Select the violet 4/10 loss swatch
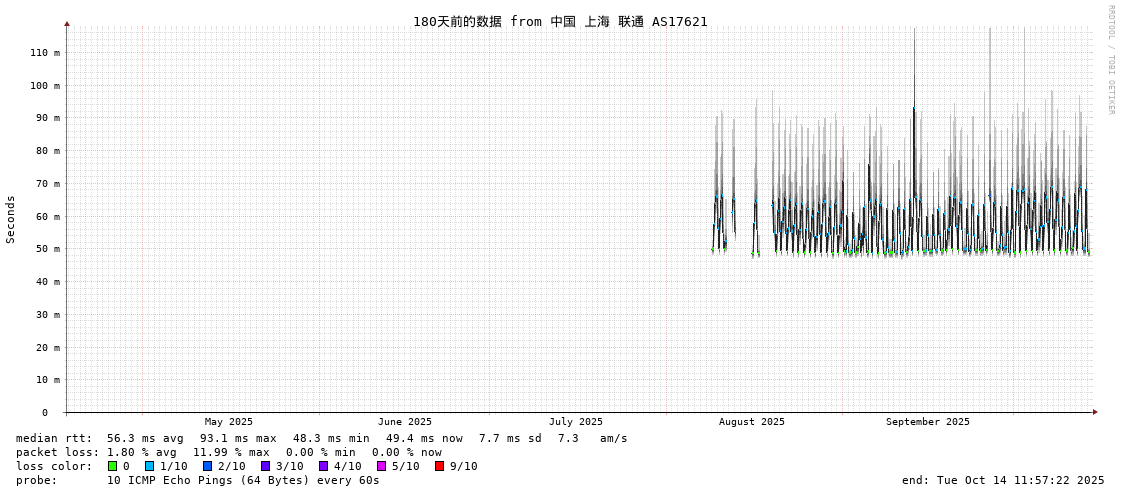This screenshot has height=494, width=1121. tap(323, 466)
